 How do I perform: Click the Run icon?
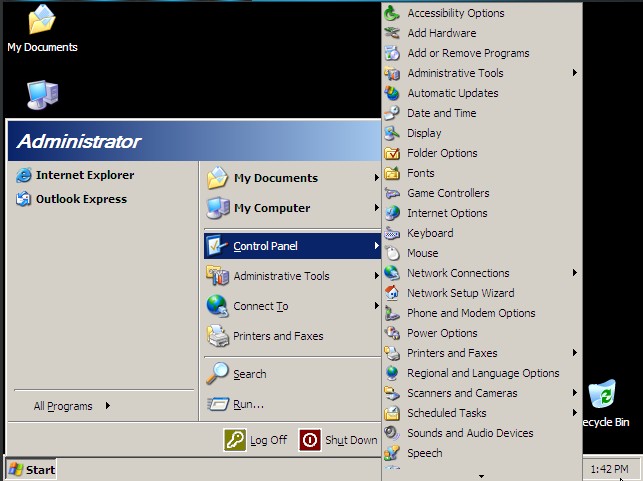[217, 404]
